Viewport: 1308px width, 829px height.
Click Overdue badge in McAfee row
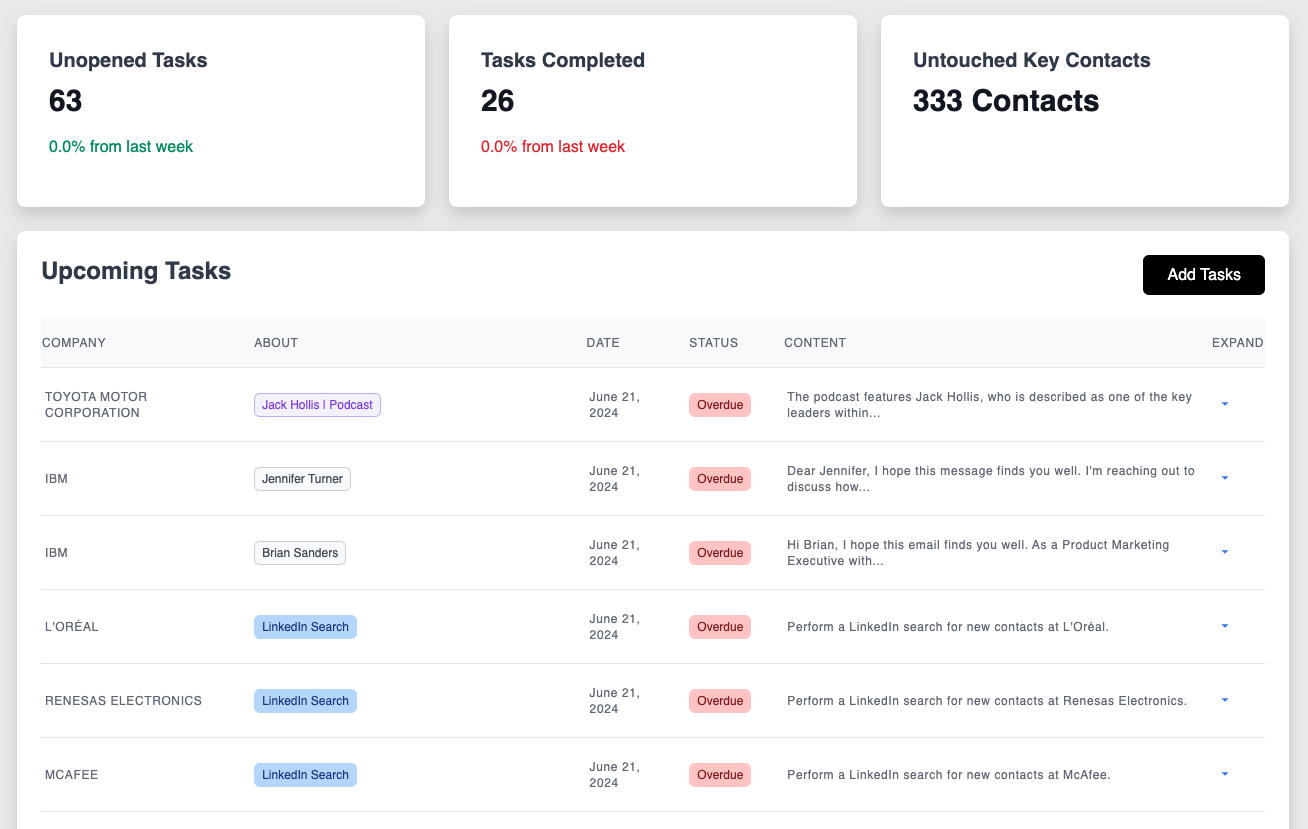coord(720,775)
